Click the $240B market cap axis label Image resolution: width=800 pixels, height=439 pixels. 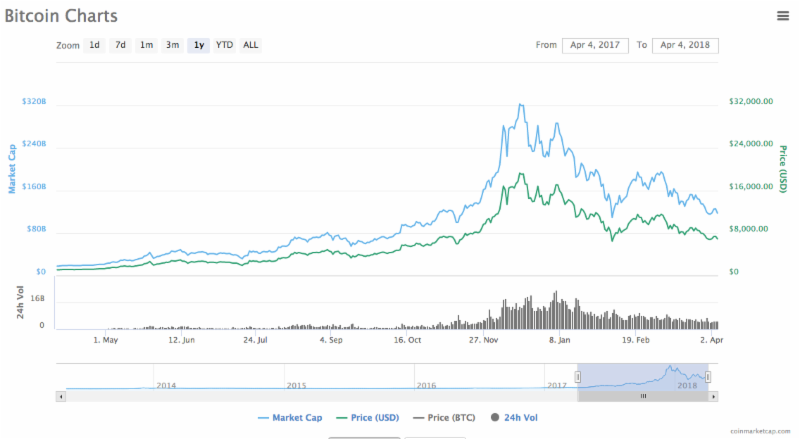coord(34,143)
